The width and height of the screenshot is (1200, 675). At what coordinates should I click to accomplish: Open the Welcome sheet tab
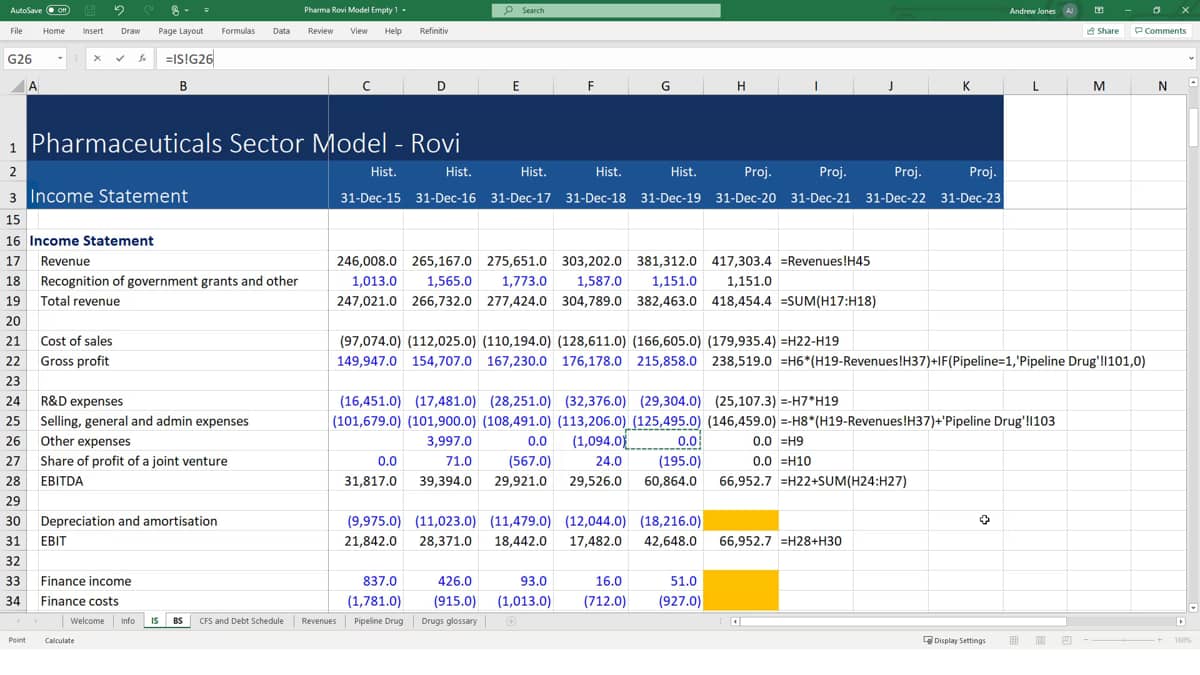[87, 621]
